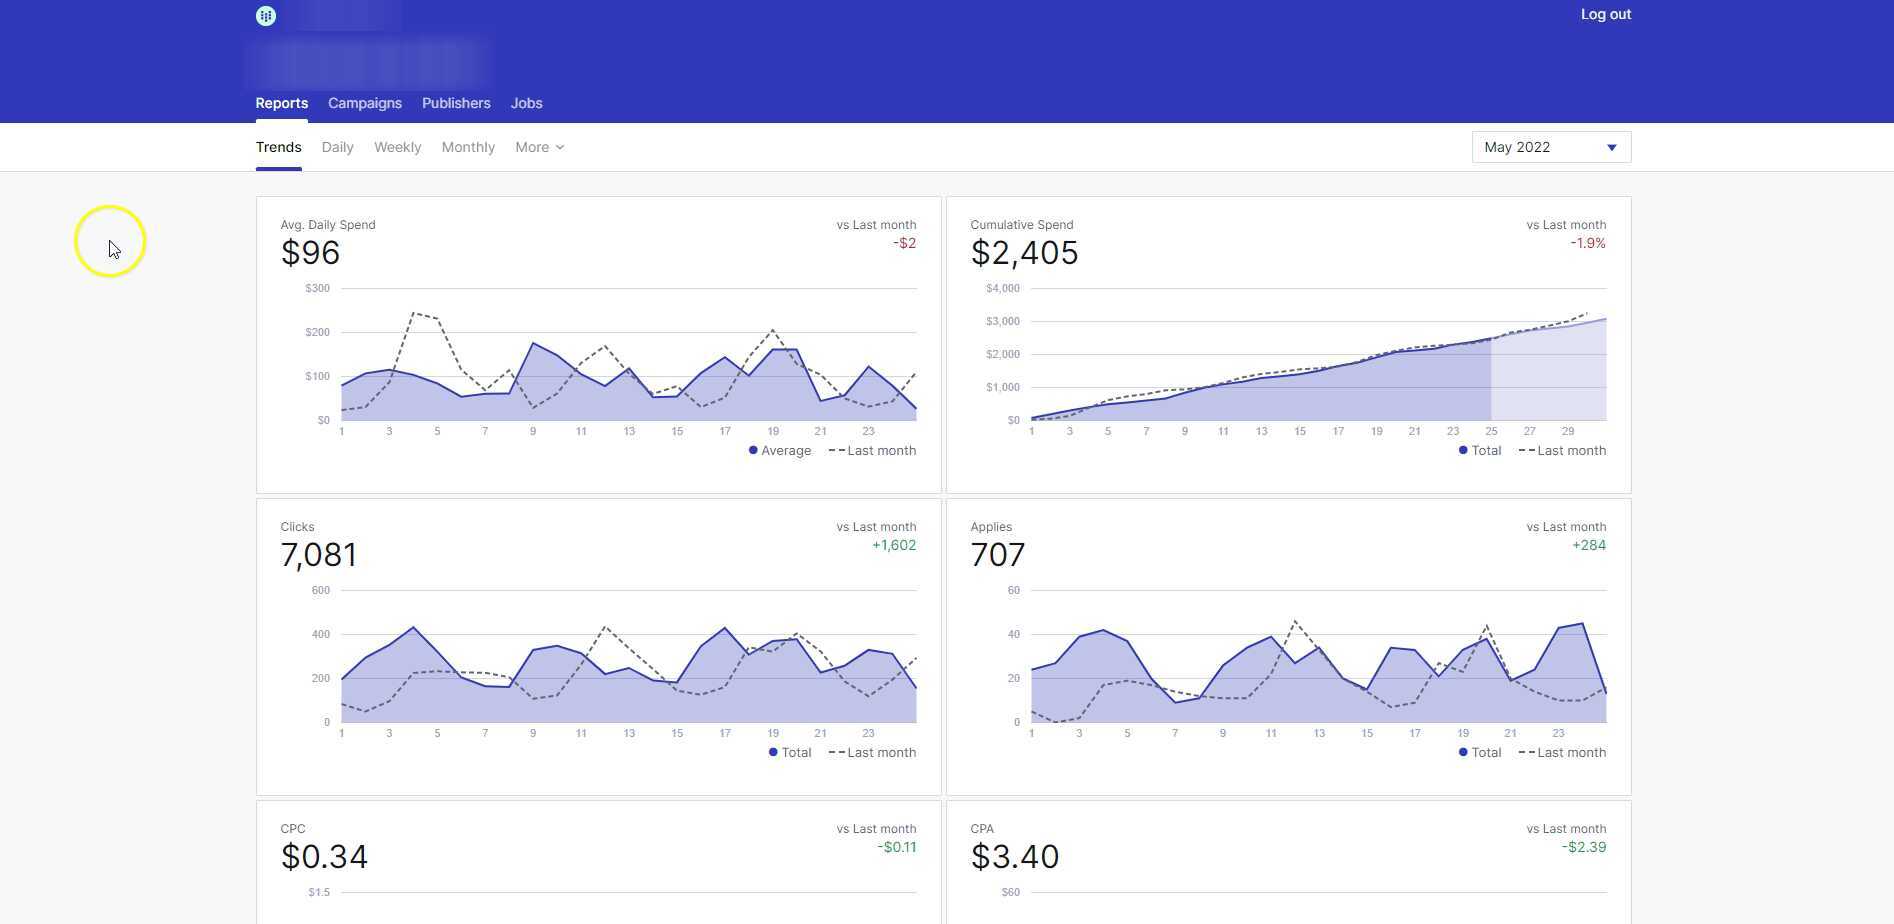The image size is (1894, 924).
Task: Click the +1,602 clicks change indicator
Action: pos(893,545)
